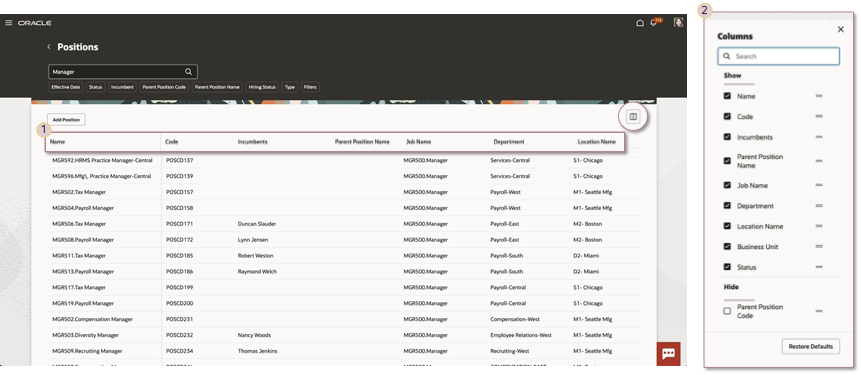Click the Restore Defaults button
Viewport: 861px width, 375px height.
pos(810,346)
